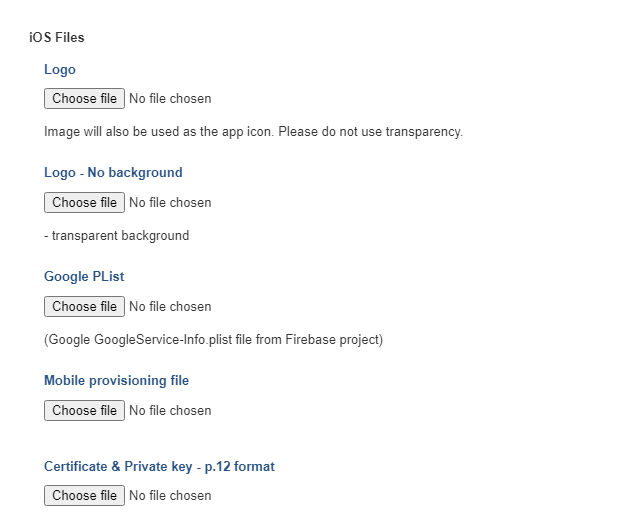The width and height of the screenshot is (631, 529).
Task: Choose file for Certificate & Private key
Action: point(84,495)
